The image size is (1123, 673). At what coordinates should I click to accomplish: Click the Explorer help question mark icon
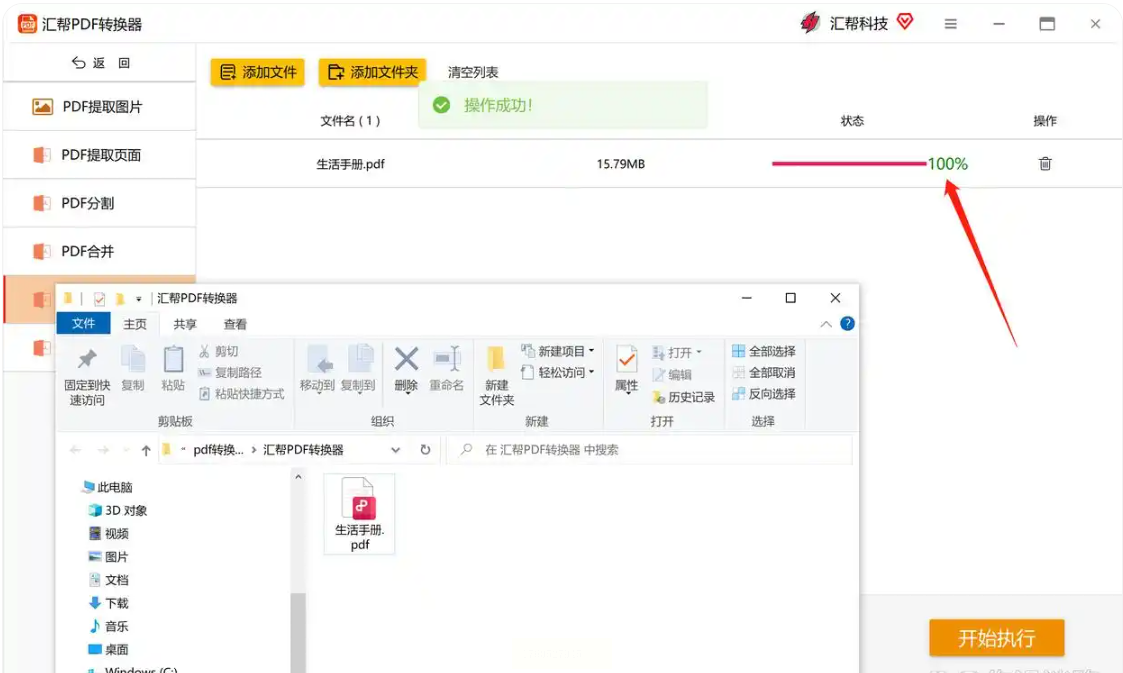click(x=847, y=324)
